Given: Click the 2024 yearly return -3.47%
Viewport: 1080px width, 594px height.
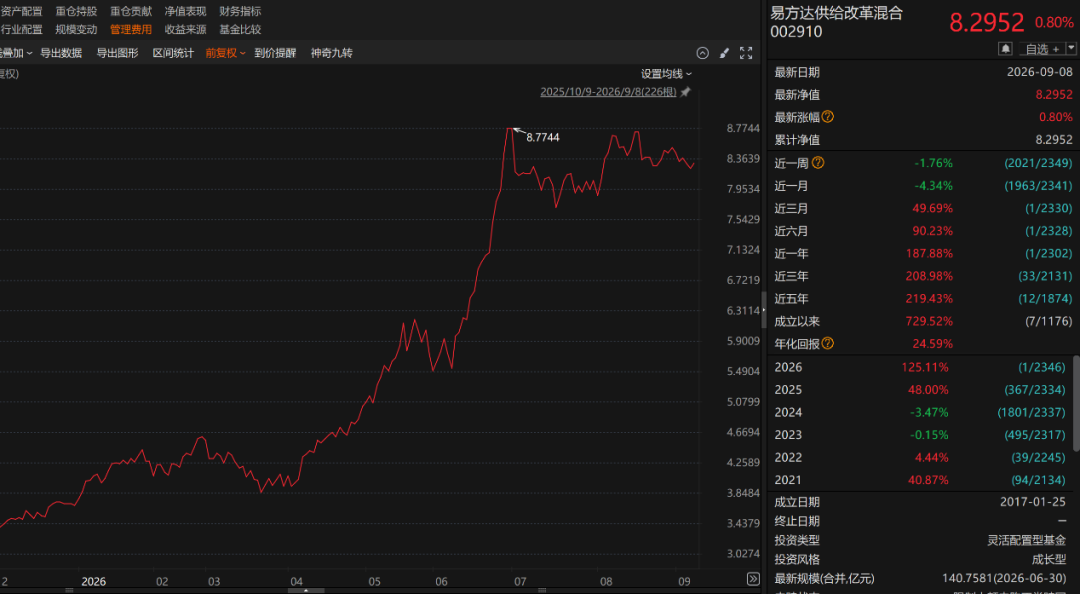Looking at the screenshot, I should coord(929,412).
